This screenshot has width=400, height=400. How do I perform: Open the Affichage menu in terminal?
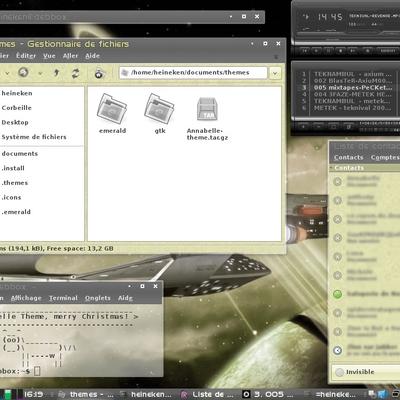tap(26, 298)
